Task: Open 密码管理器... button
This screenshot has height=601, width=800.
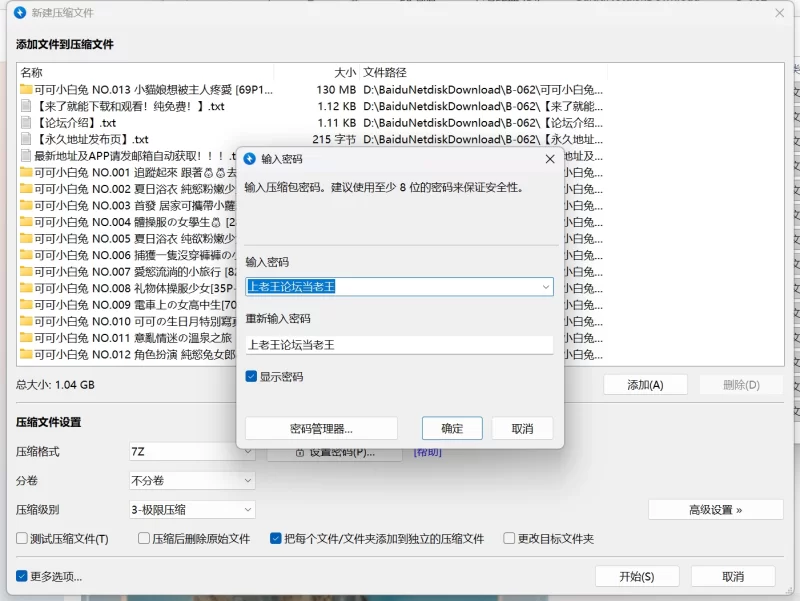Action: tap(321, 428)
